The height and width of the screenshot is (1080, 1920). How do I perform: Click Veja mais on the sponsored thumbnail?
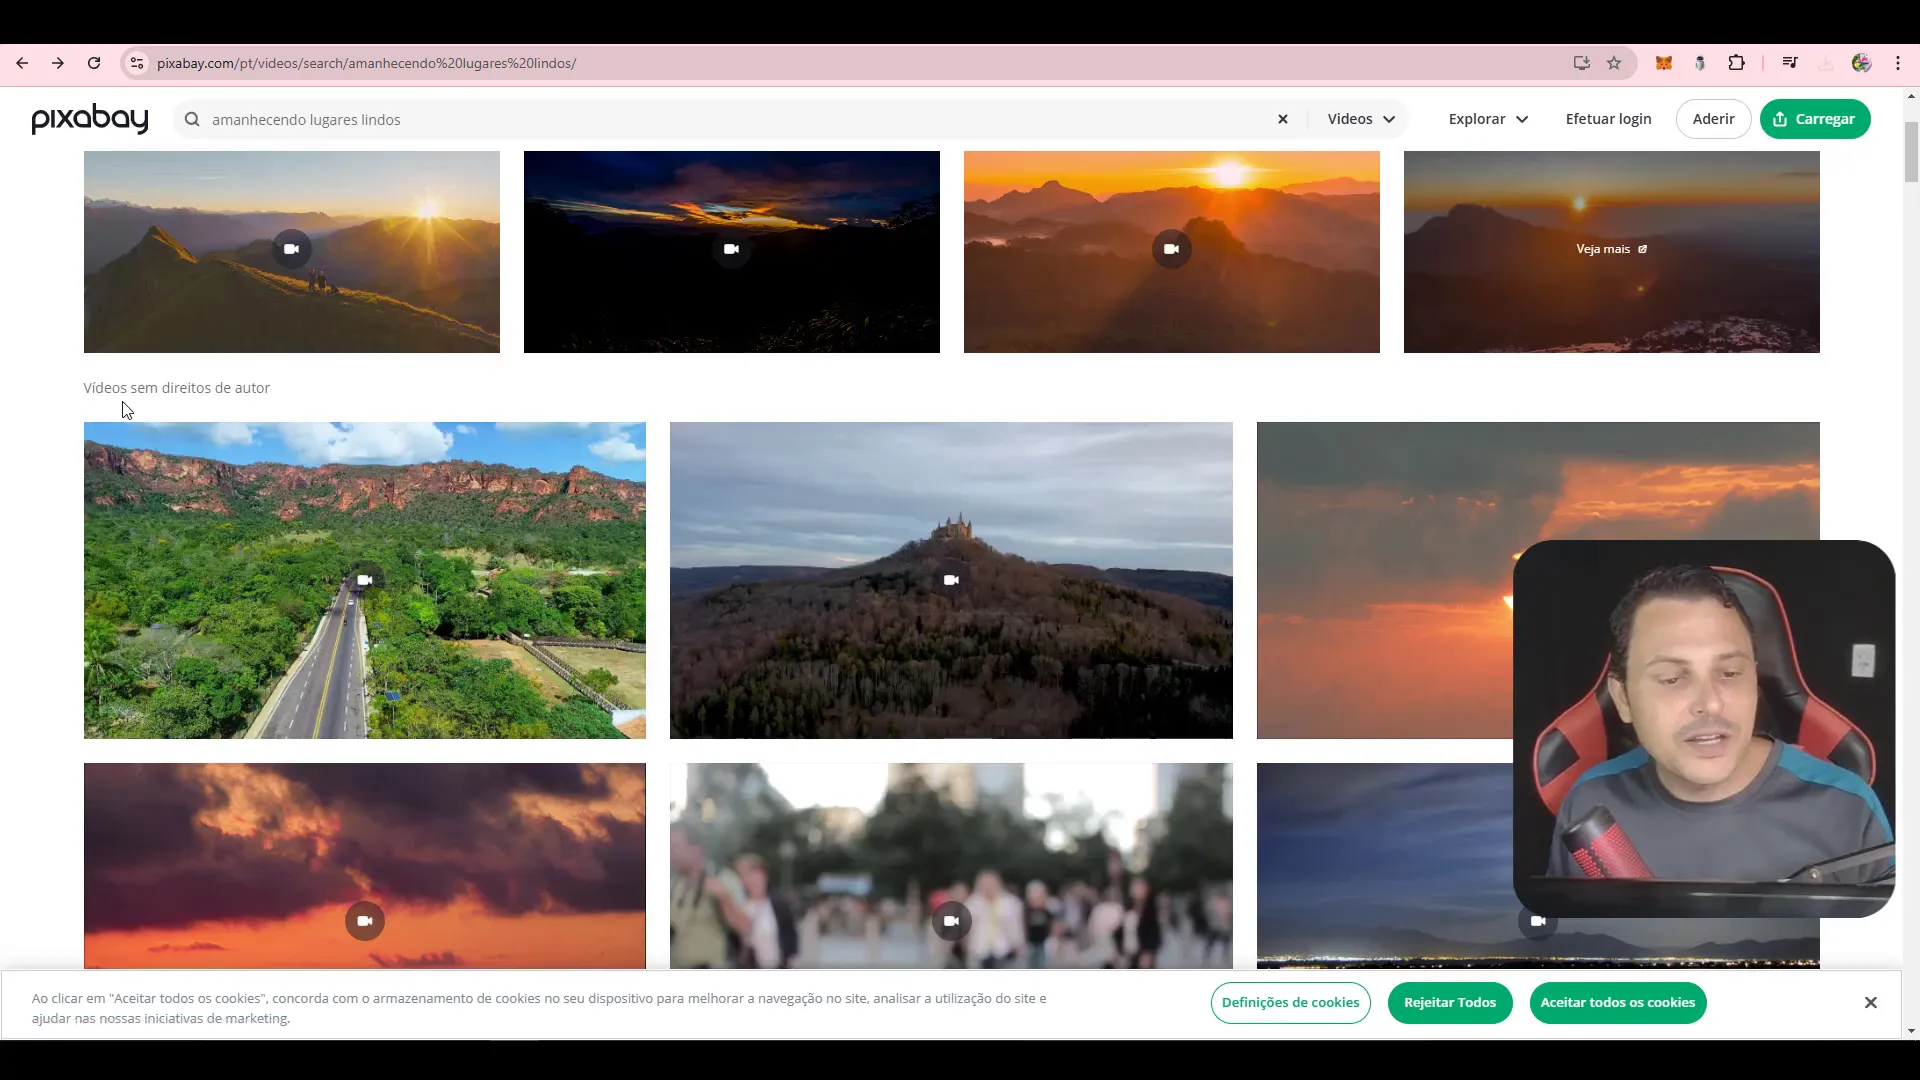click(x=1611, y=249)
